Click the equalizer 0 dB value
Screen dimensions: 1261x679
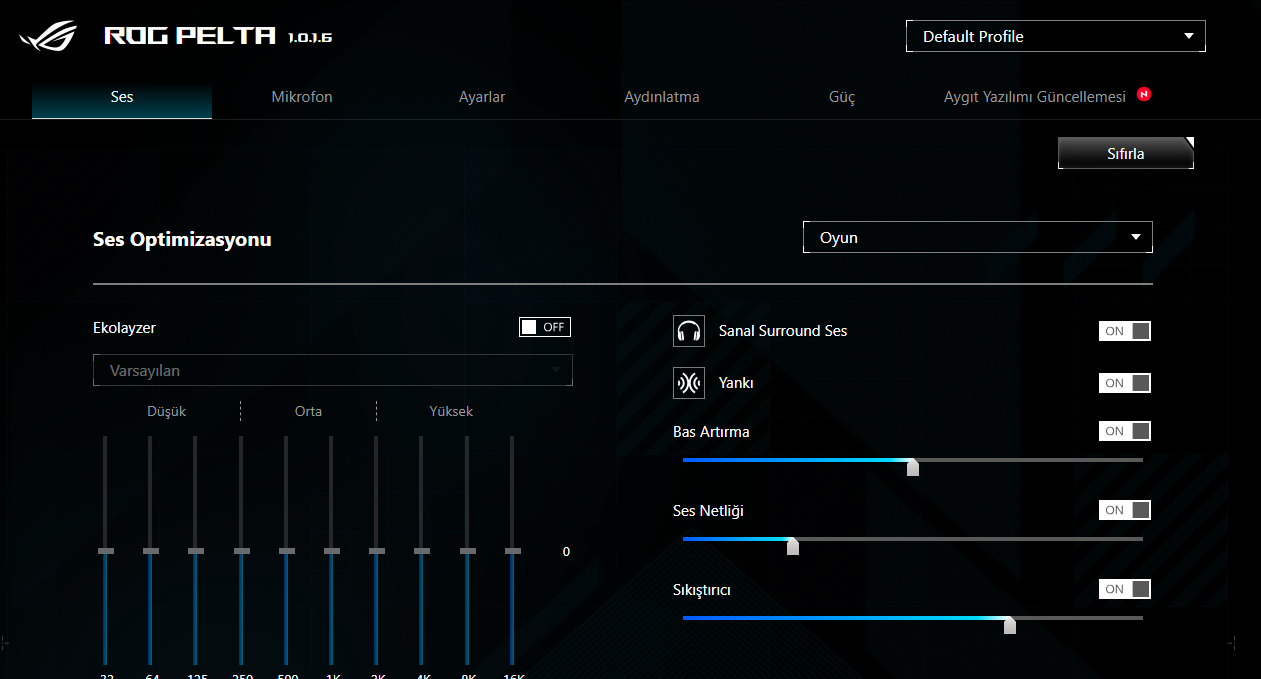(x=566, y=552)
